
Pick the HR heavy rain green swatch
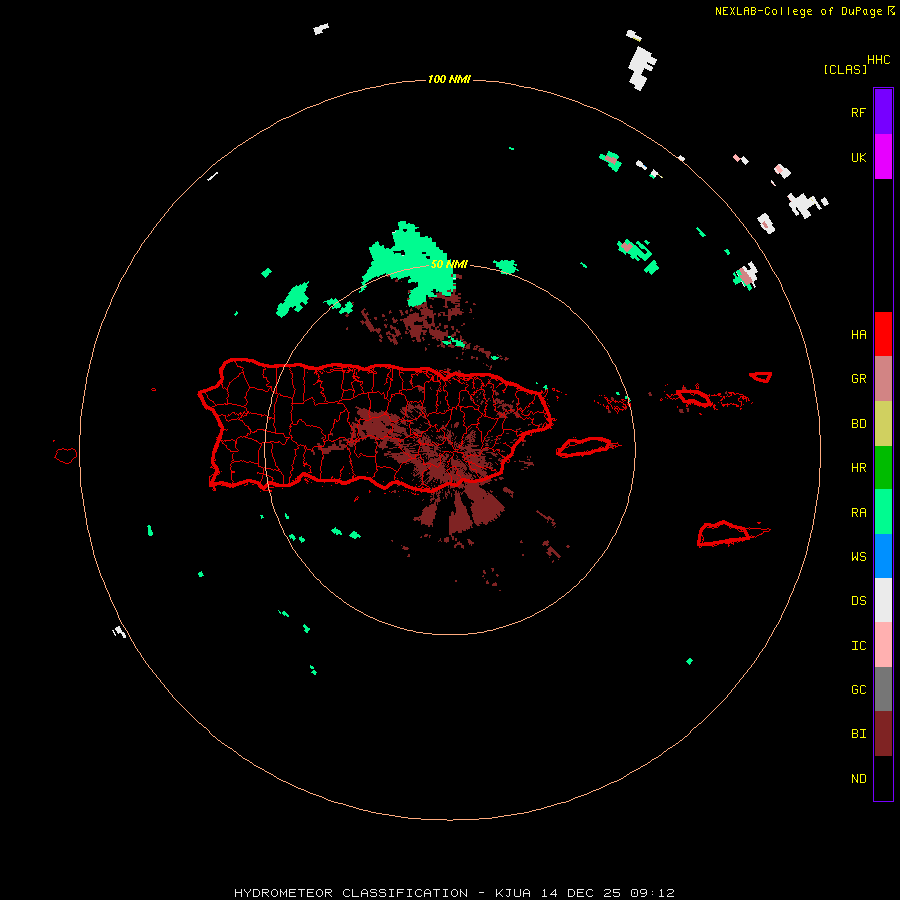click(883, 468)
